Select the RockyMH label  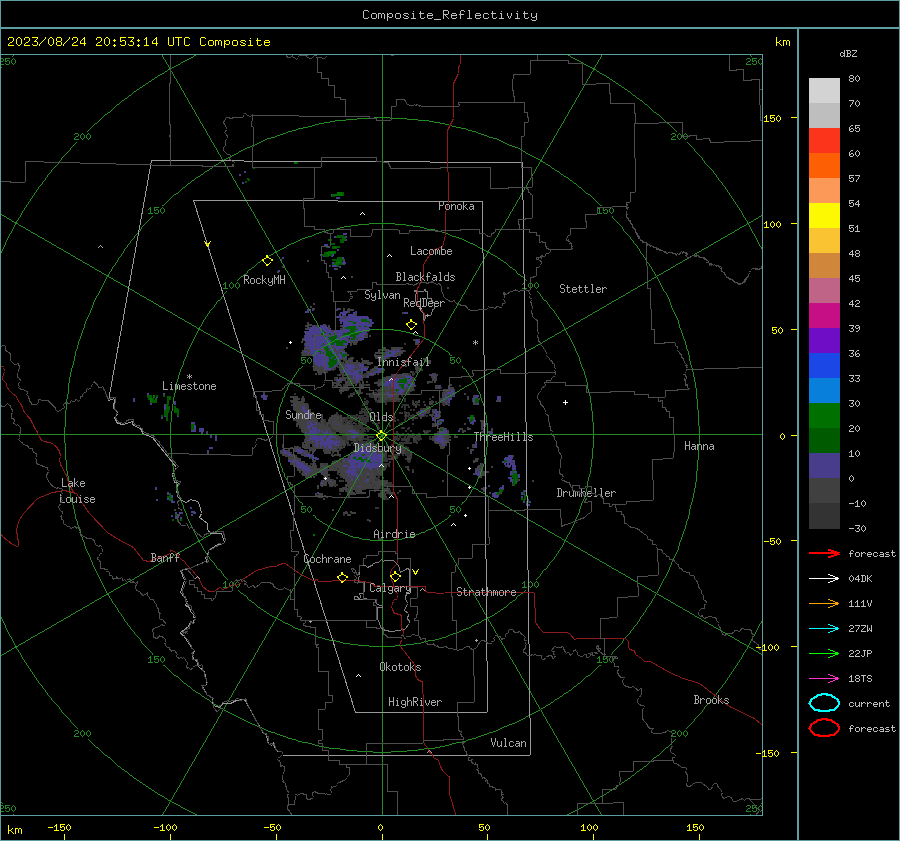coord(264,280)
